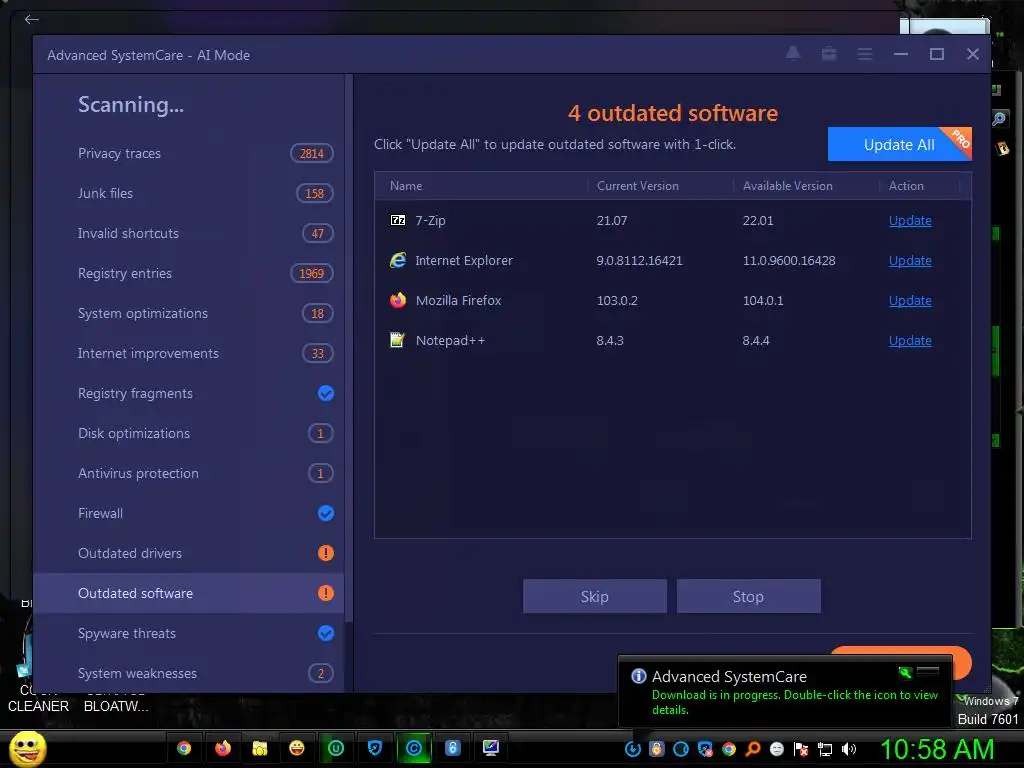Image resolution: width=1024 pixels, height=768 pixels.
Task: Click the notification bell icon in title bar
Action: (793, 54)
